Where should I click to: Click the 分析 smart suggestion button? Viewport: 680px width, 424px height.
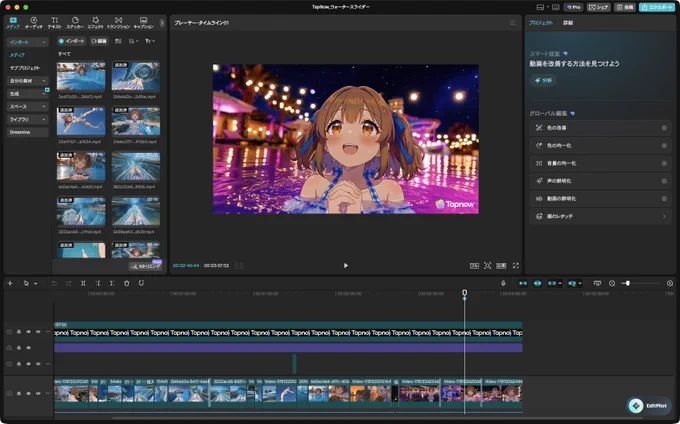coord(543,81)
